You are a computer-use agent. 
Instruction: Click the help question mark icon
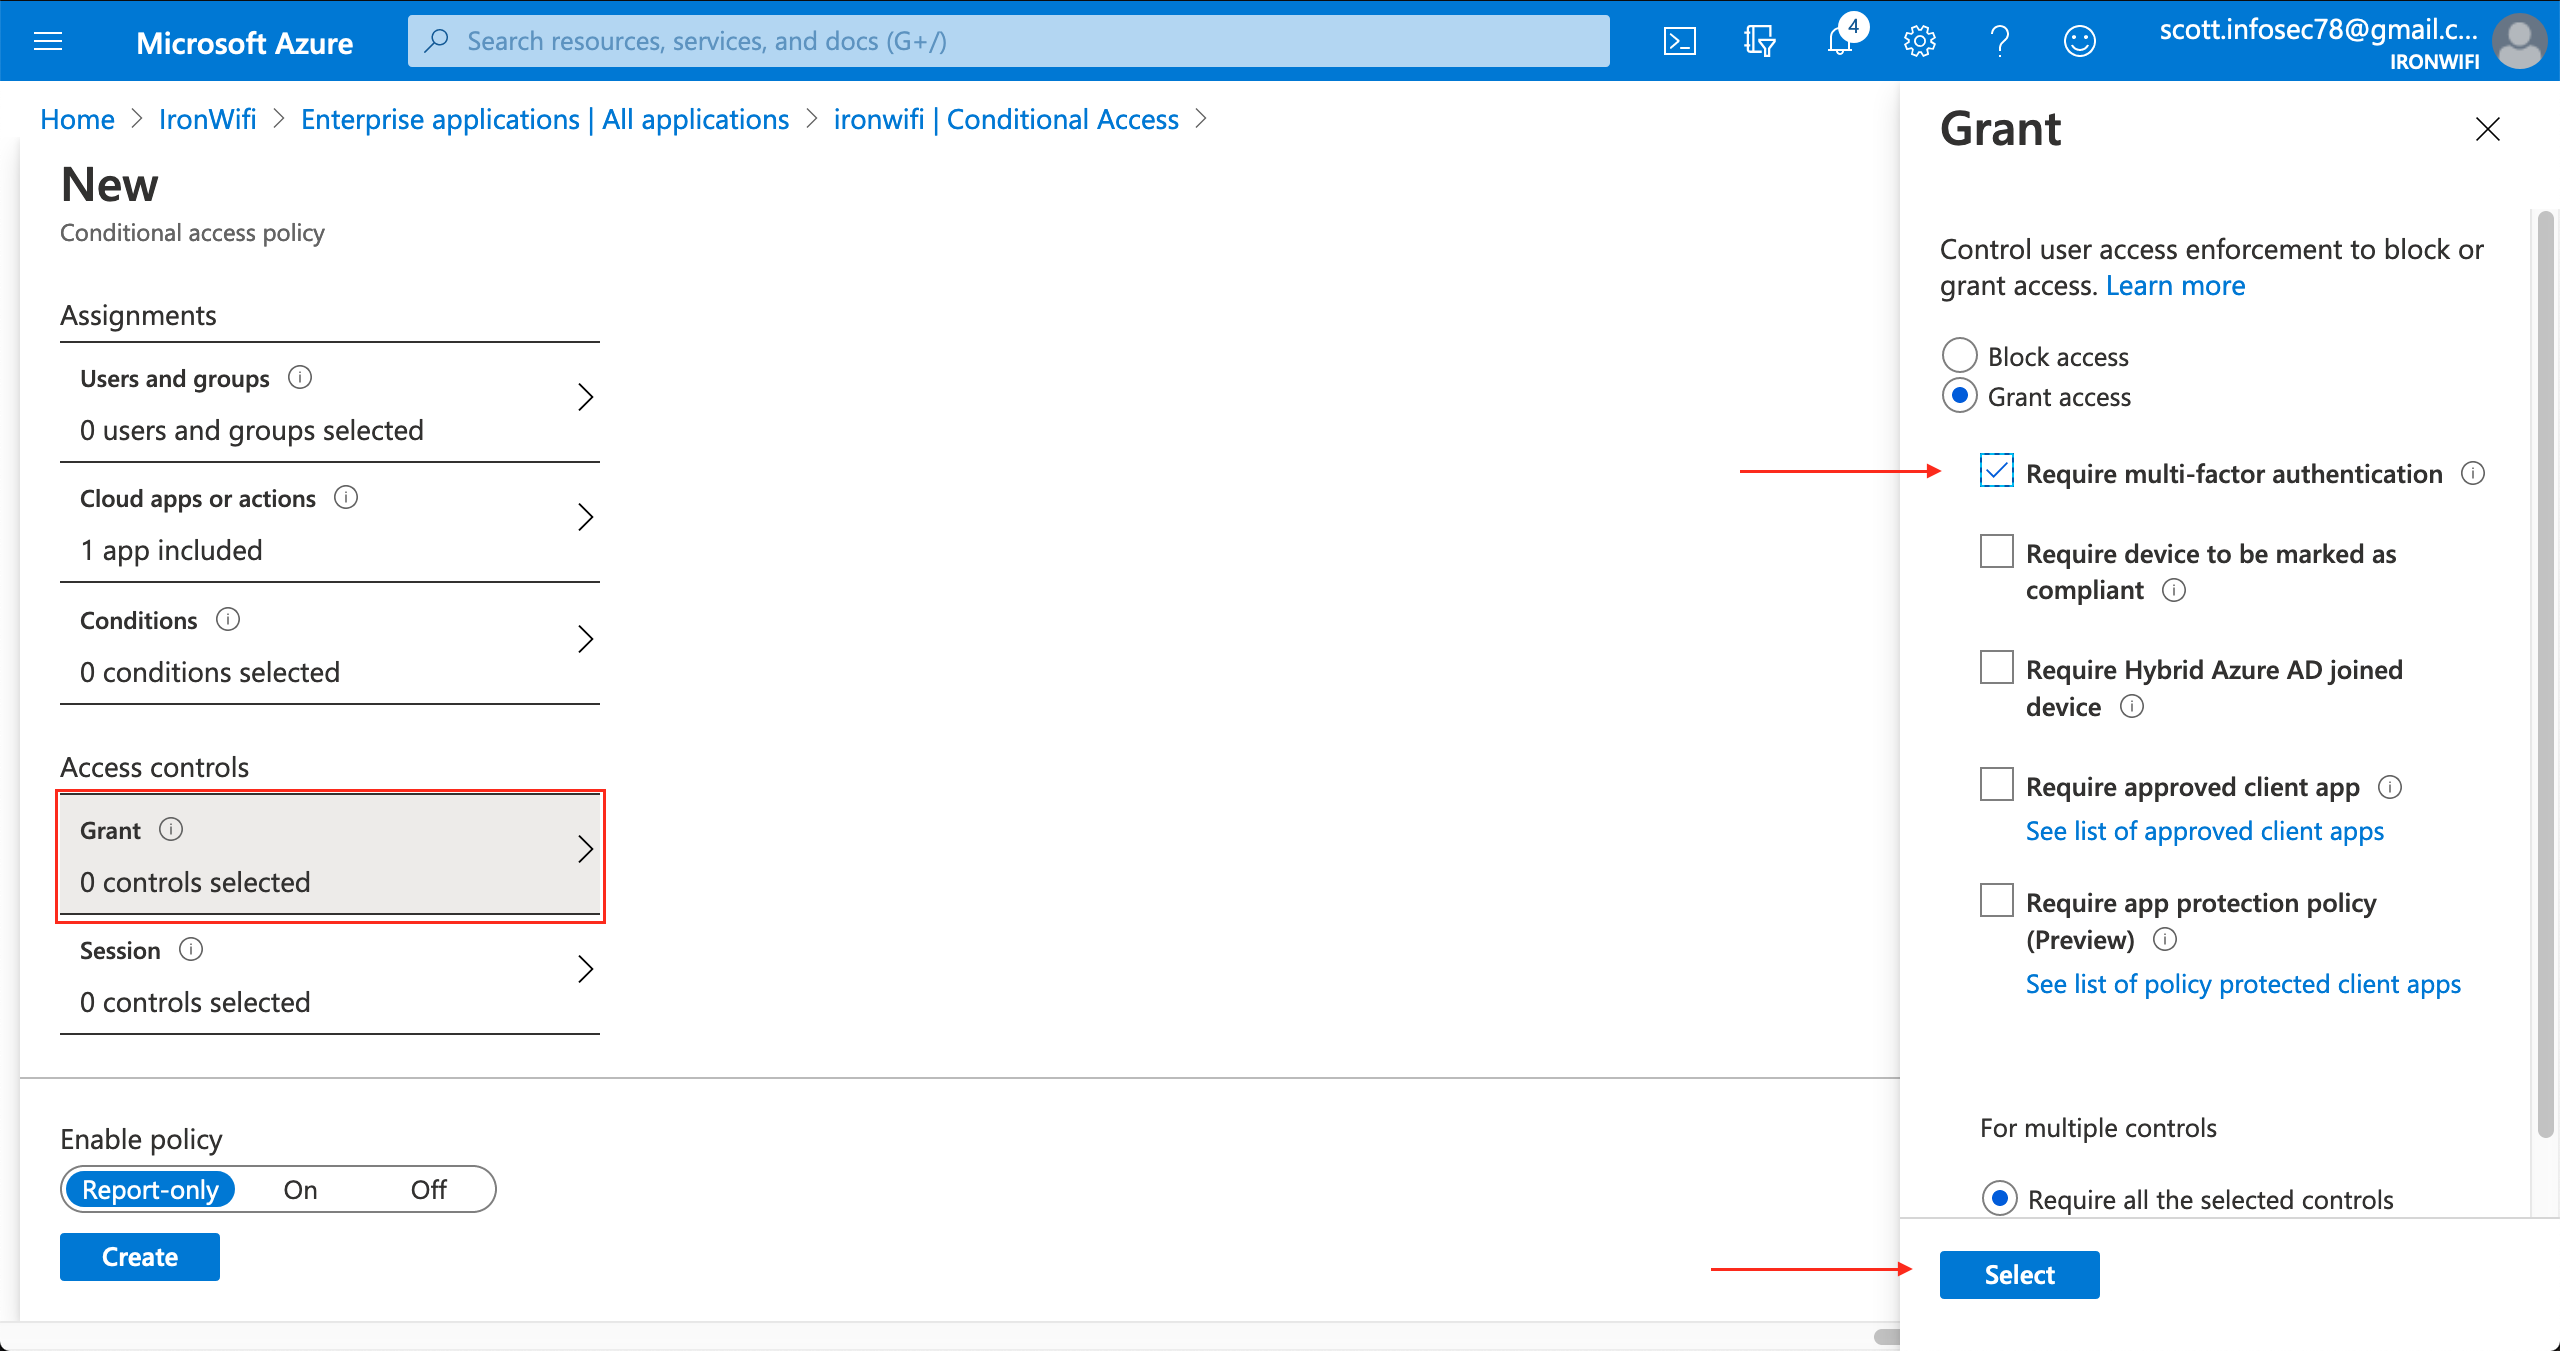[1999, 41]
